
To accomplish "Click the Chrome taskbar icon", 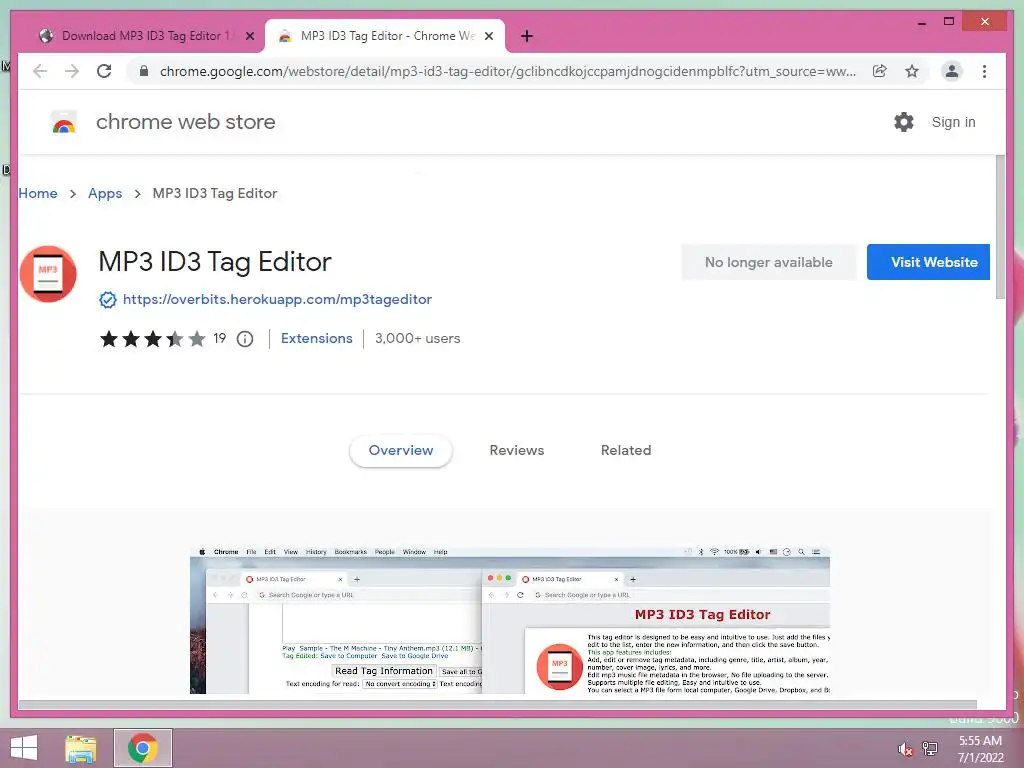I will [143, 748].
